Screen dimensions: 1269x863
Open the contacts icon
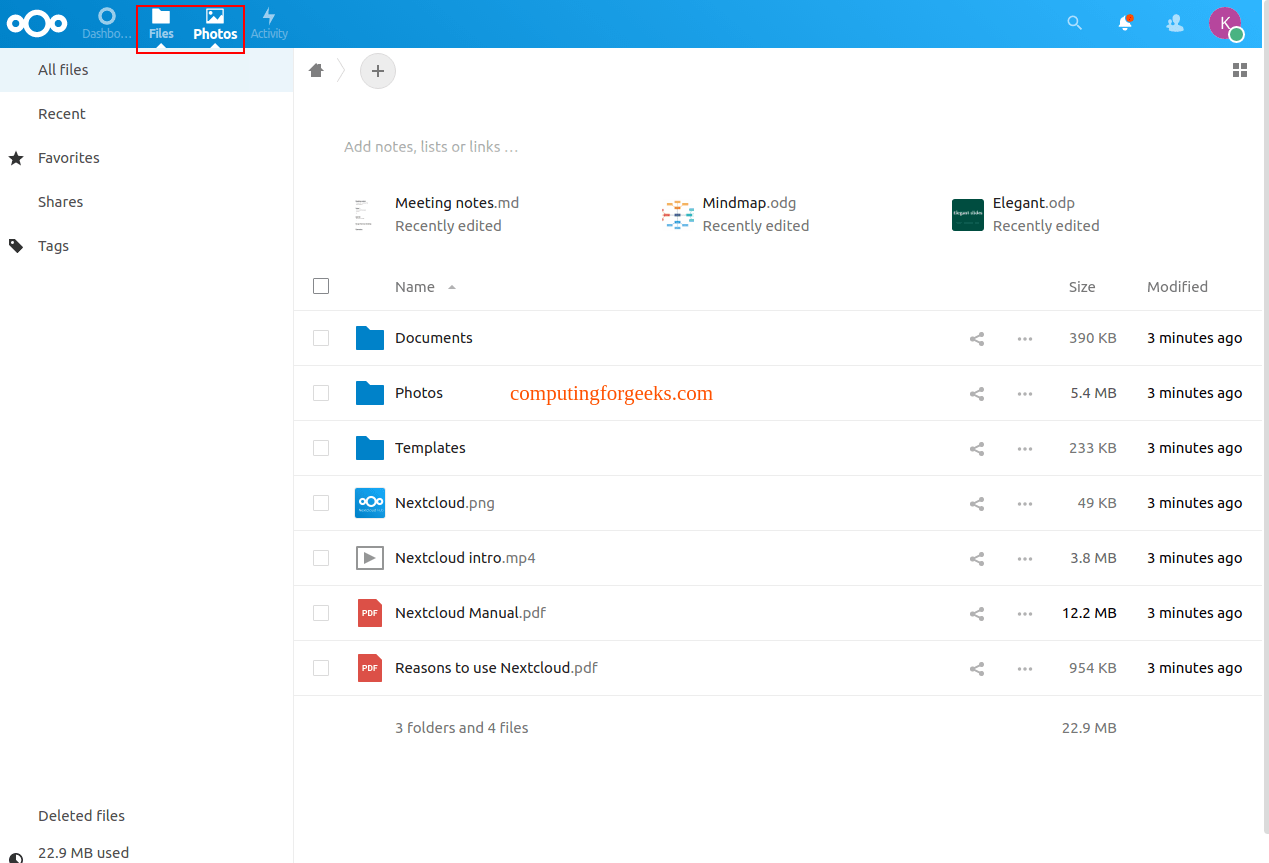[1174, 22]
